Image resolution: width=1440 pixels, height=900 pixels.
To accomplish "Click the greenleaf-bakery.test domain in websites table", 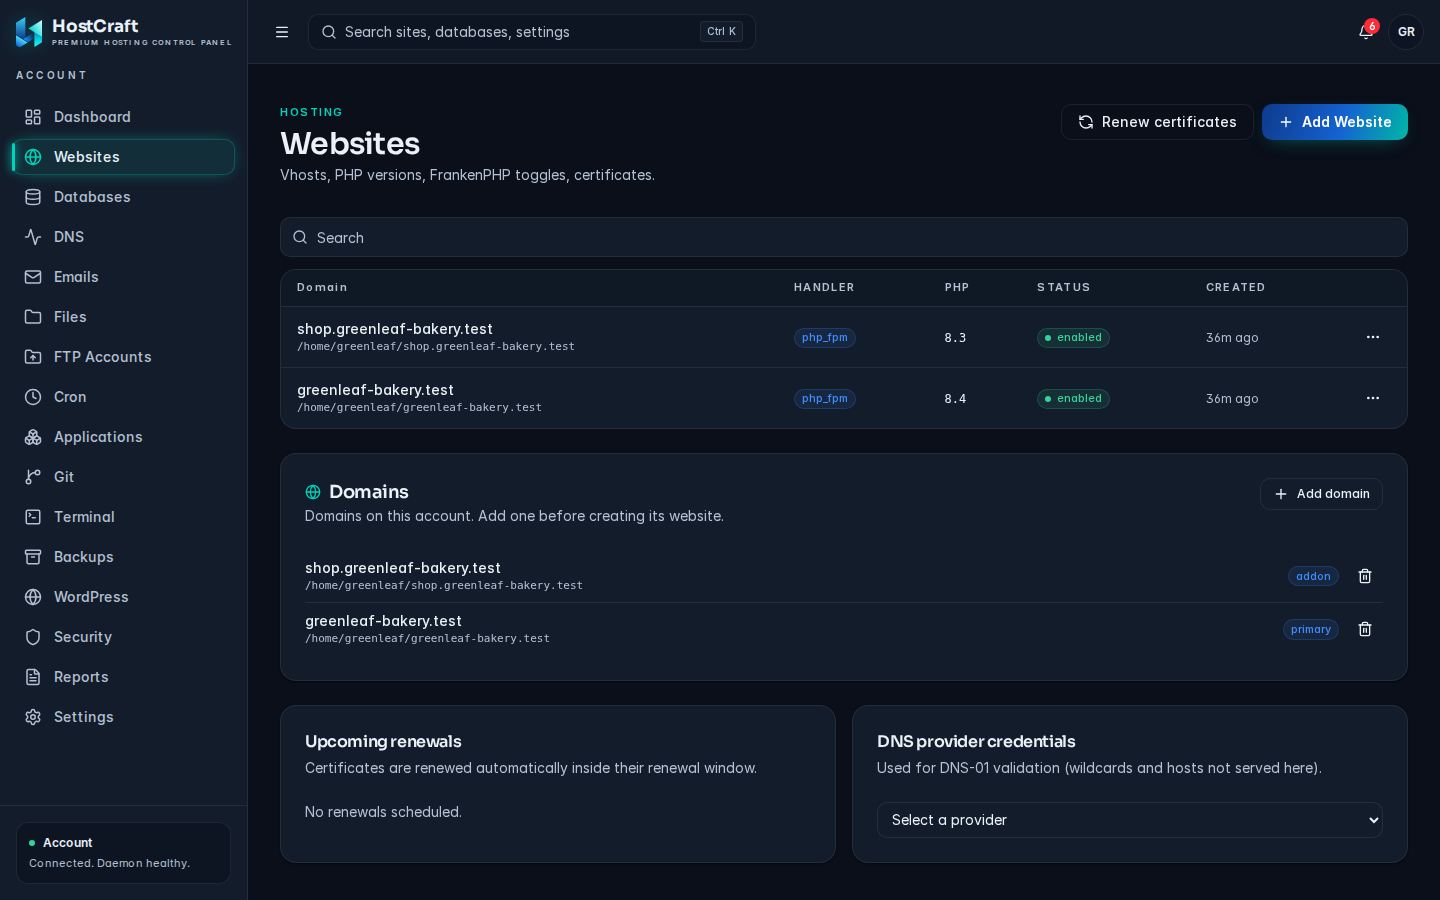I will tap(375, 390).
